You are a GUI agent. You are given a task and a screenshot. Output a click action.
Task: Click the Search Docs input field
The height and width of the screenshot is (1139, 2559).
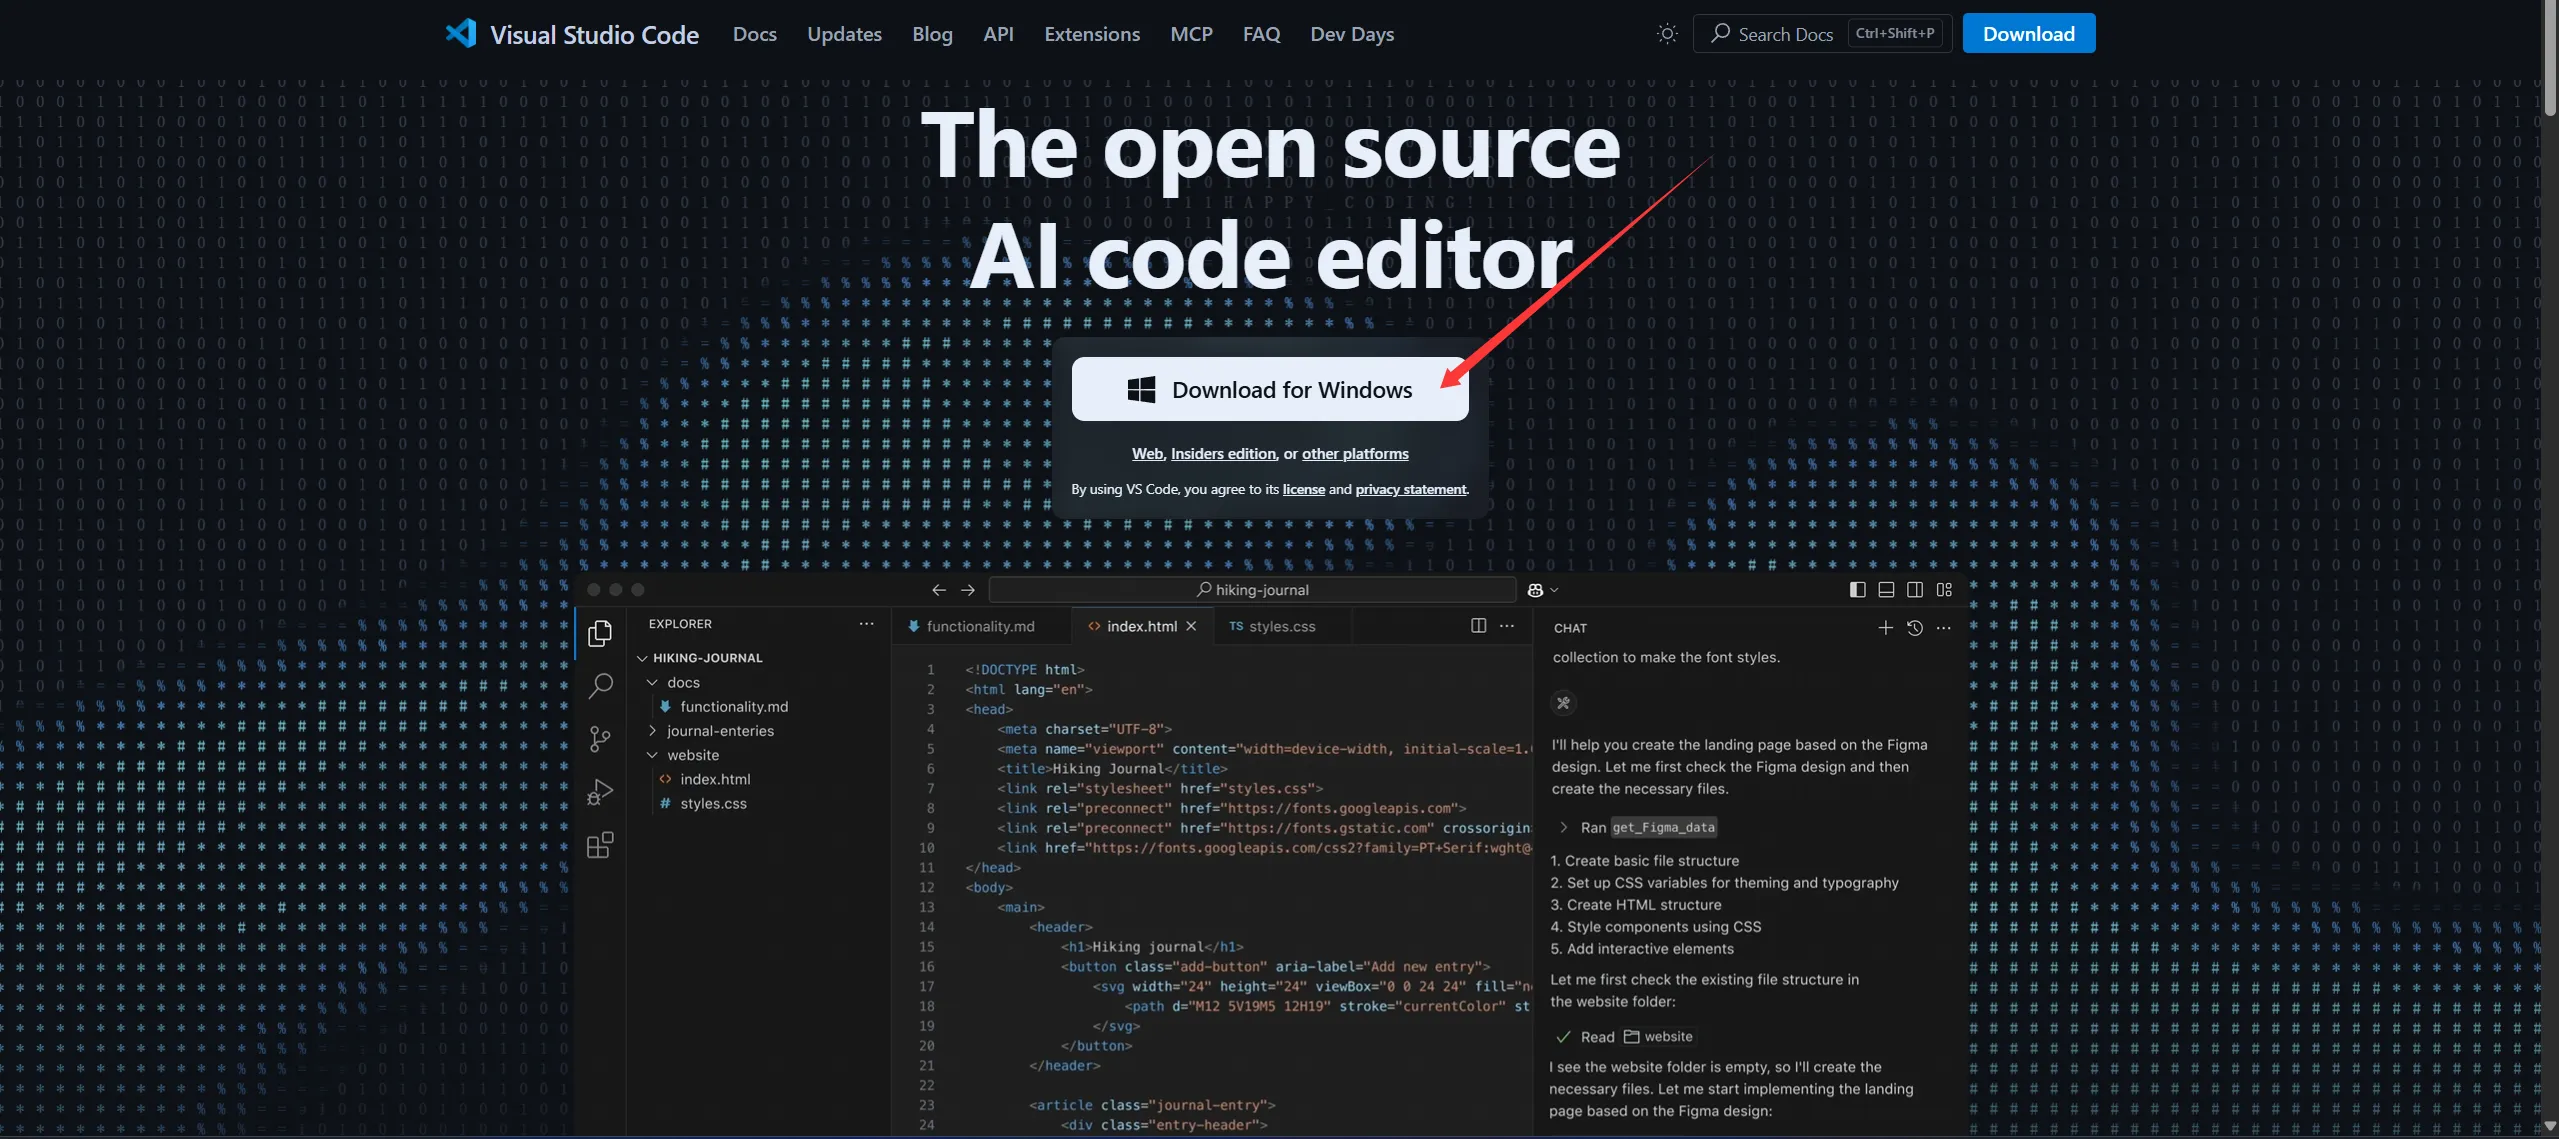1822,34
